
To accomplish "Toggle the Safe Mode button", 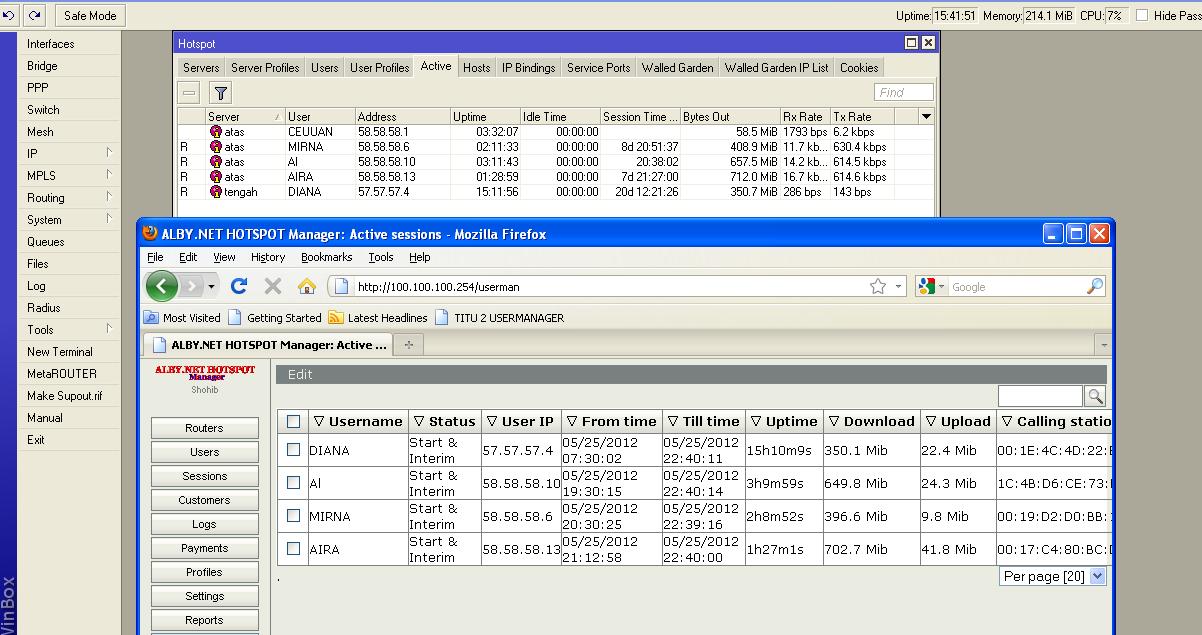I will (89, 15).
